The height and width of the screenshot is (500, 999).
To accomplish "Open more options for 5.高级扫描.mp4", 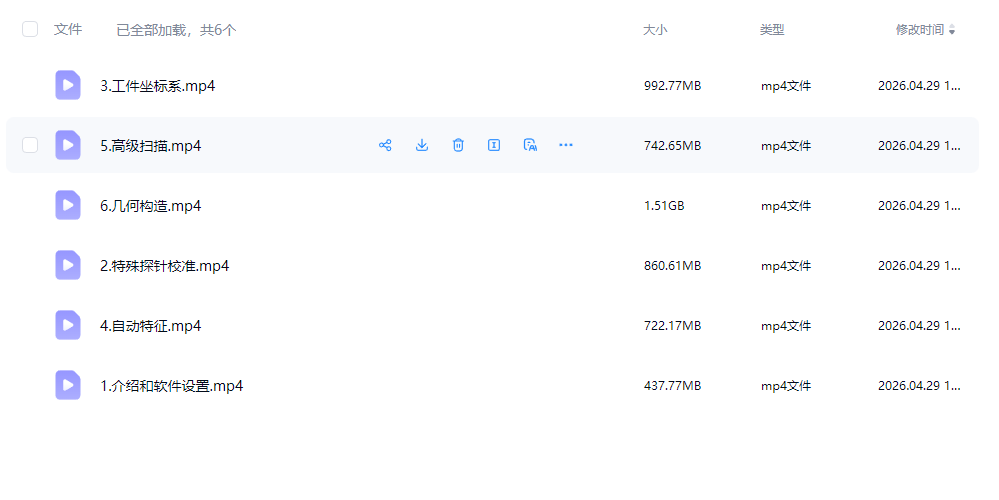I will click(566, 145).
